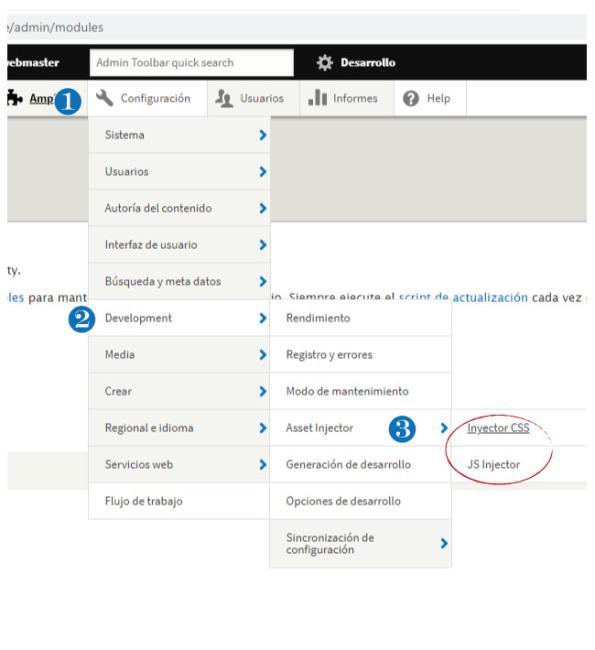This screenshot has height=650, width=595.
Task: Open Modo de mantenimiento submenu item
Action: point(360,391)
